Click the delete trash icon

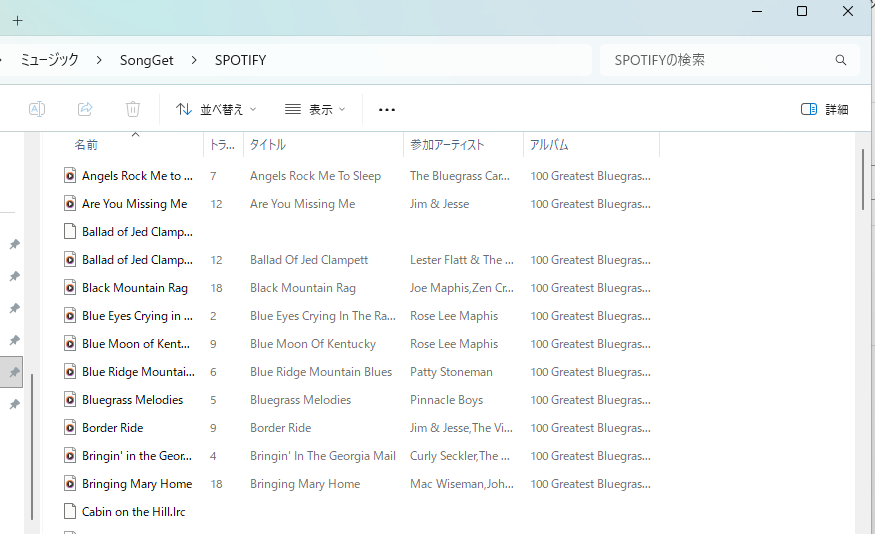point(133,109)
